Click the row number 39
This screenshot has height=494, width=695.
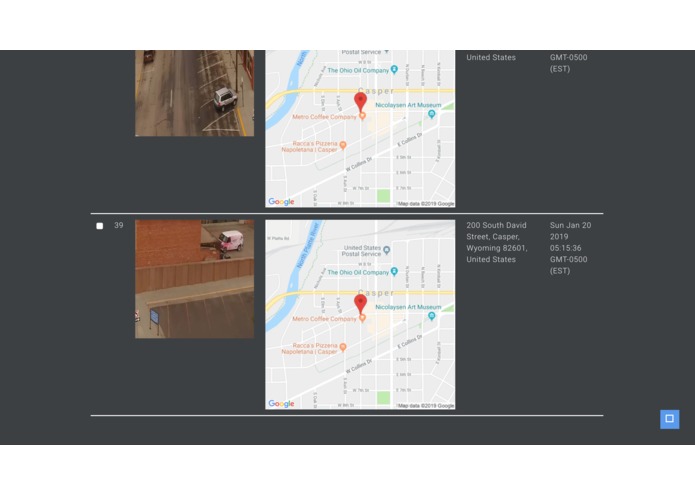(119, 225)
